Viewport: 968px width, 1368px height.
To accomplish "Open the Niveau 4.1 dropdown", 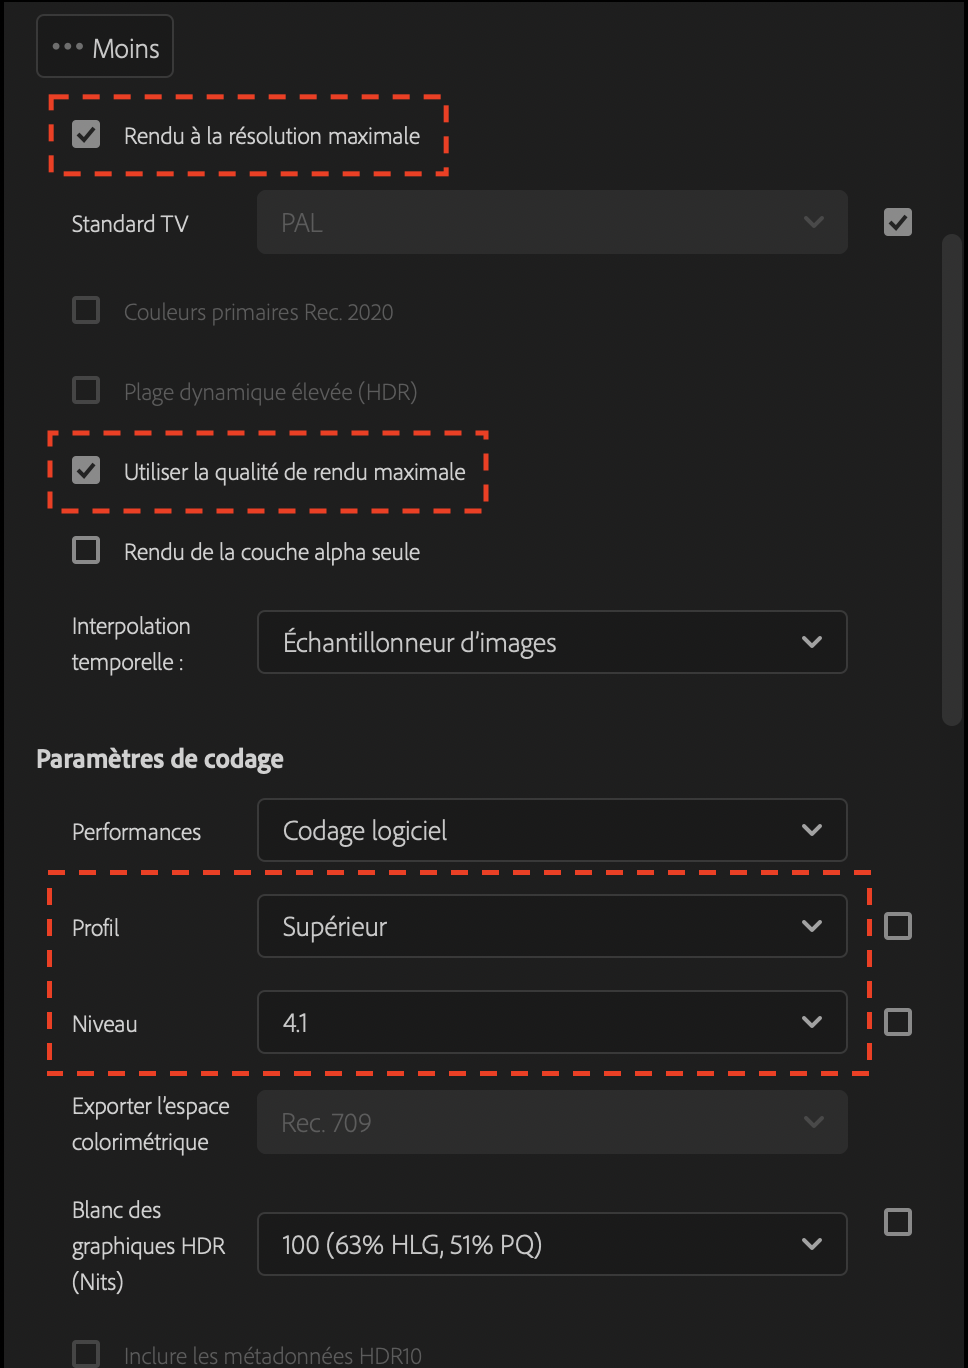I will (x=552, y=1022).
